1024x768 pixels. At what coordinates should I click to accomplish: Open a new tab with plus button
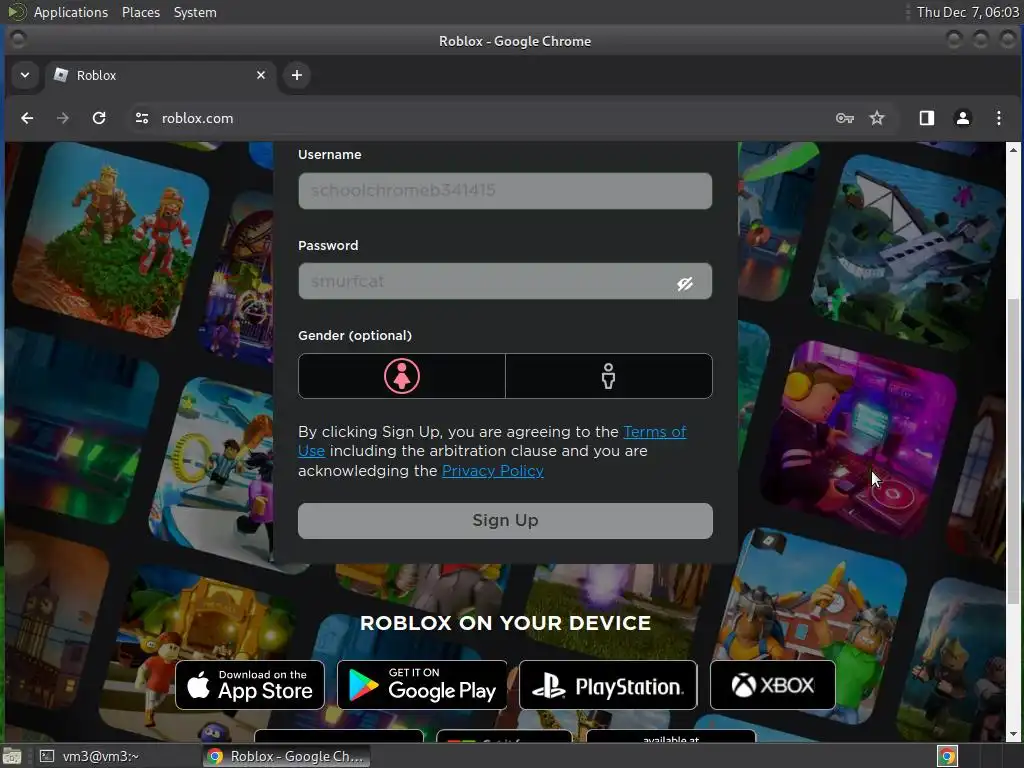point(296,75)
